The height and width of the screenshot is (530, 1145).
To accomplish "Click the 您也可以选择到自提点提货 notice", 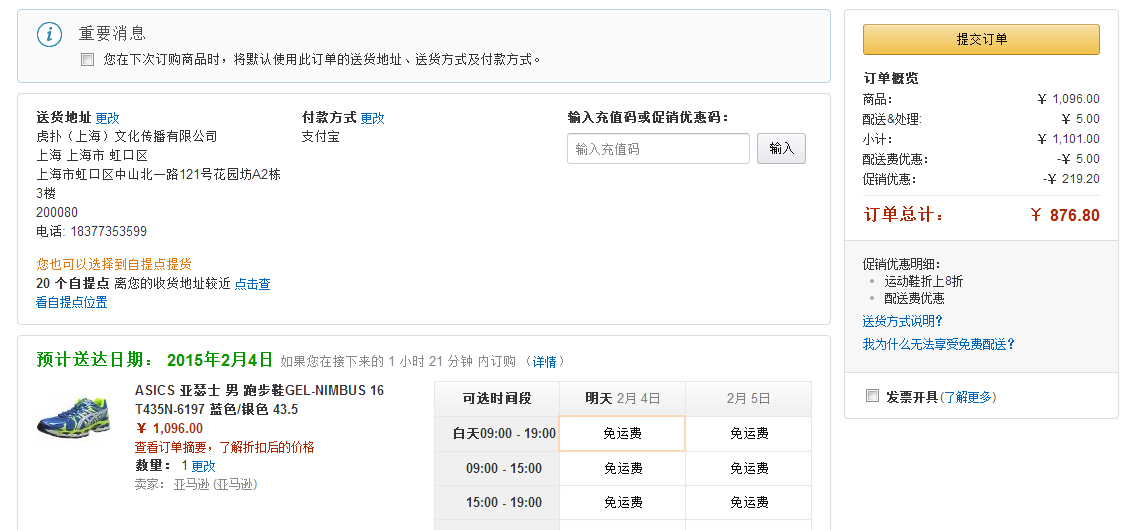I will point(114,264).
